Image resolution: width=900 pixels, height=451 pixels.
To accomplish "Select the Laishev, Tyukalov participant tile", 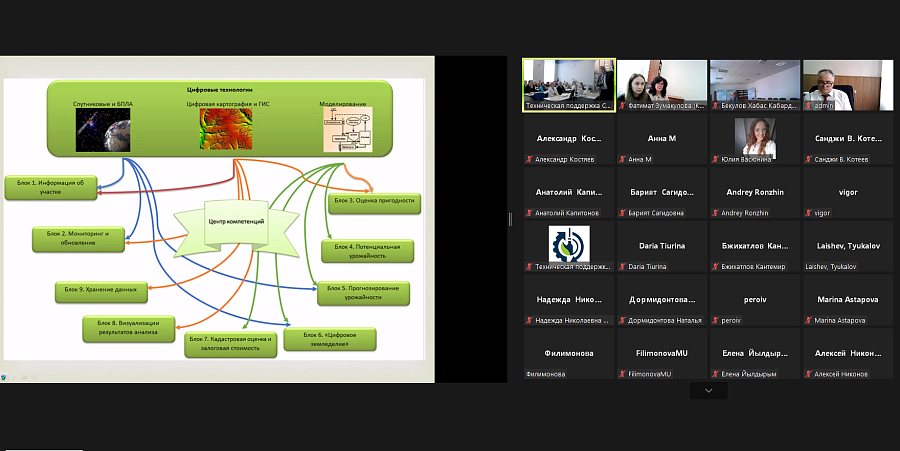I will (848, 247).
